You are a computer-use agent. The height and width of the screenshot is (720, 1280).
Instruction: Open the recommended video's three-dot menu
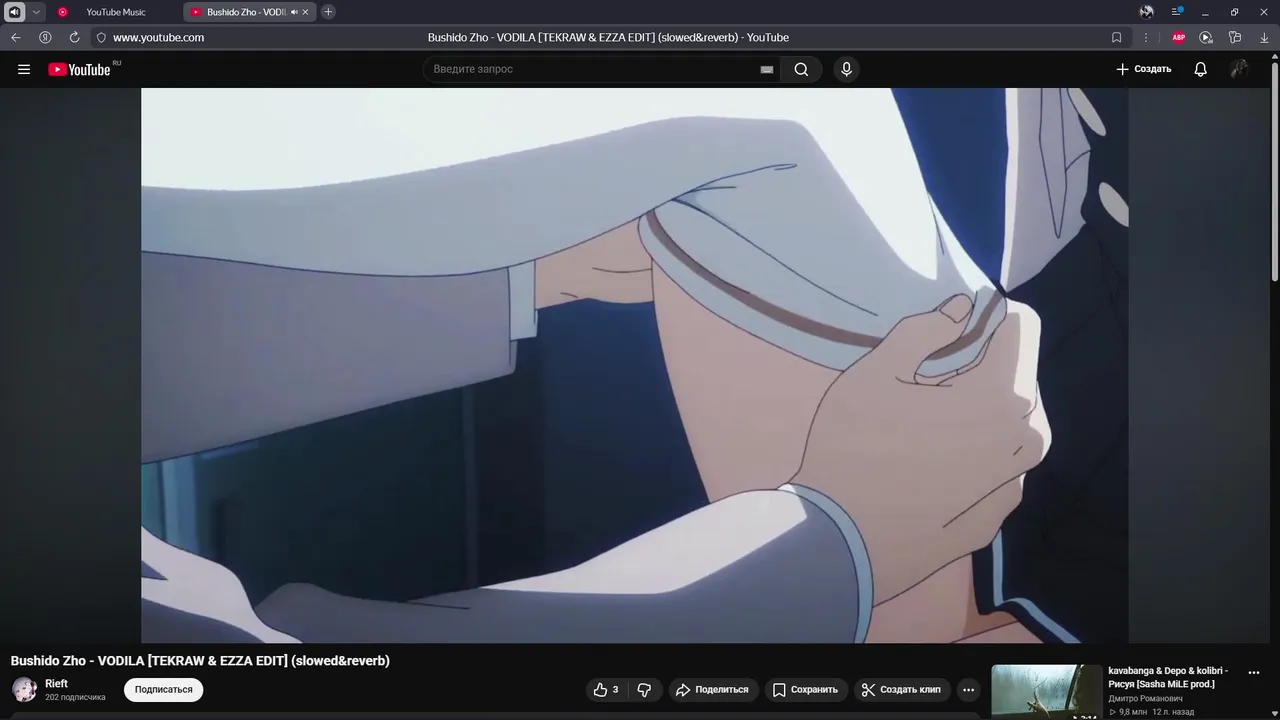(1254, 673)
